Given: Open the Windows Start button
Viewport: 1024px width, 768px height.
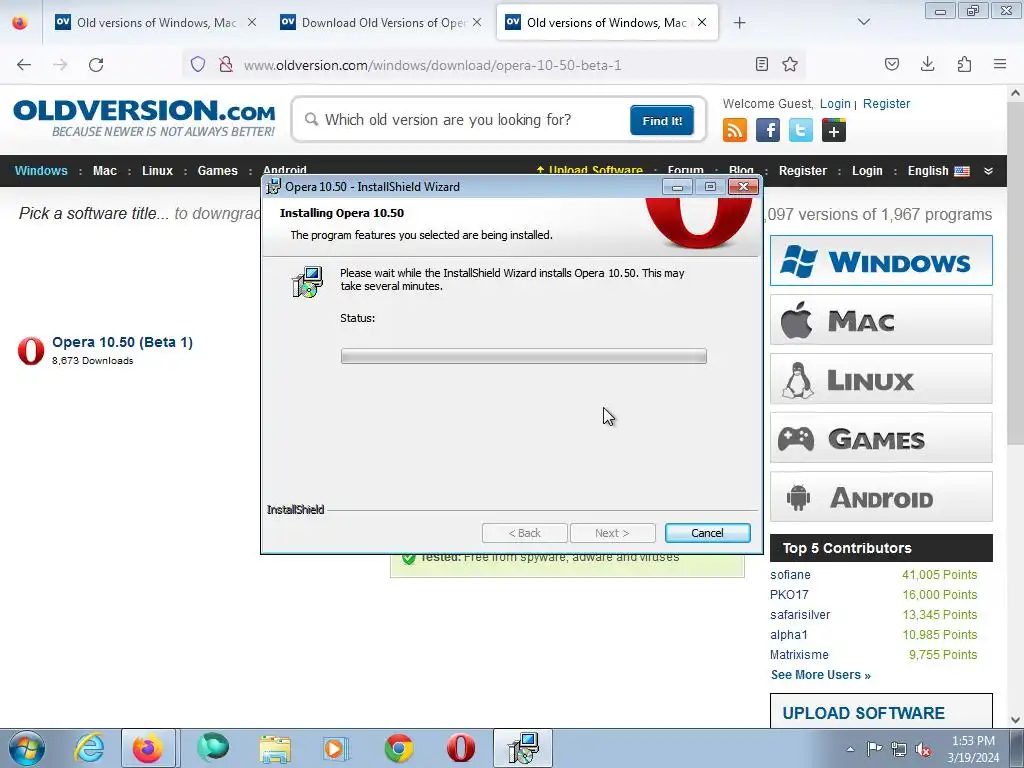Looking at the screenshot, I should (x=27, y=748).
